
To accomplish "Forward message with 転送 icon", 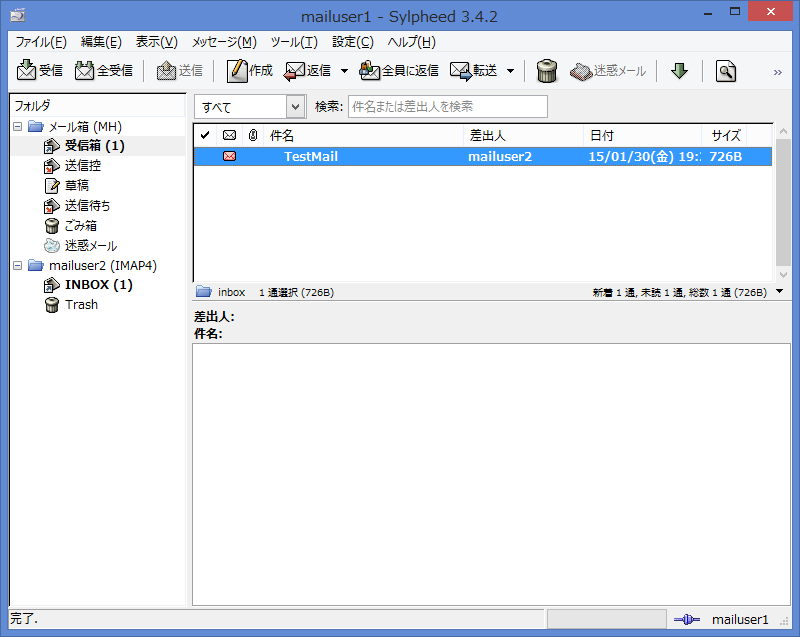I will [473, 70].
